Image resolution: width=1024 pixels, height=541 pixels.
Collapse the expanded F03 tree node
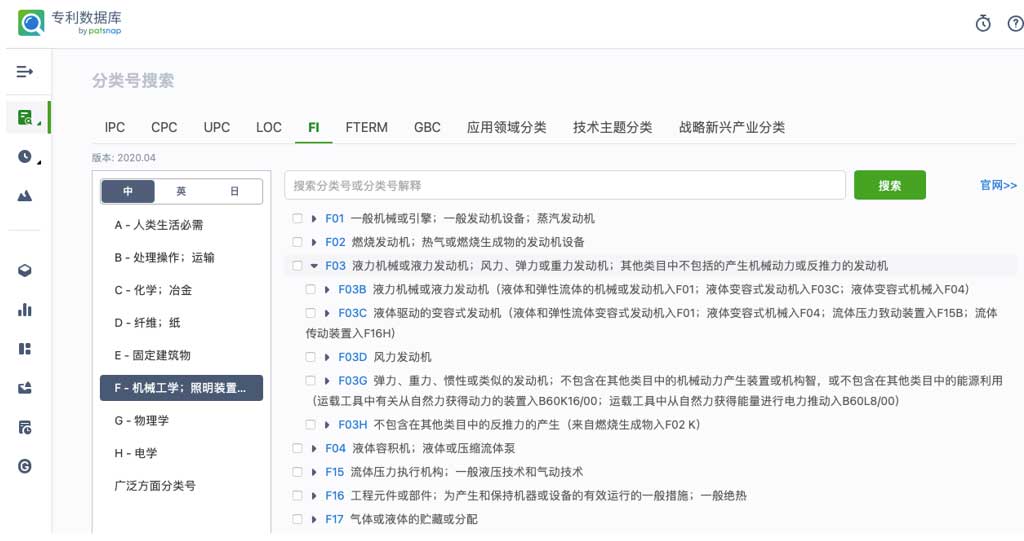click(314, 266)
